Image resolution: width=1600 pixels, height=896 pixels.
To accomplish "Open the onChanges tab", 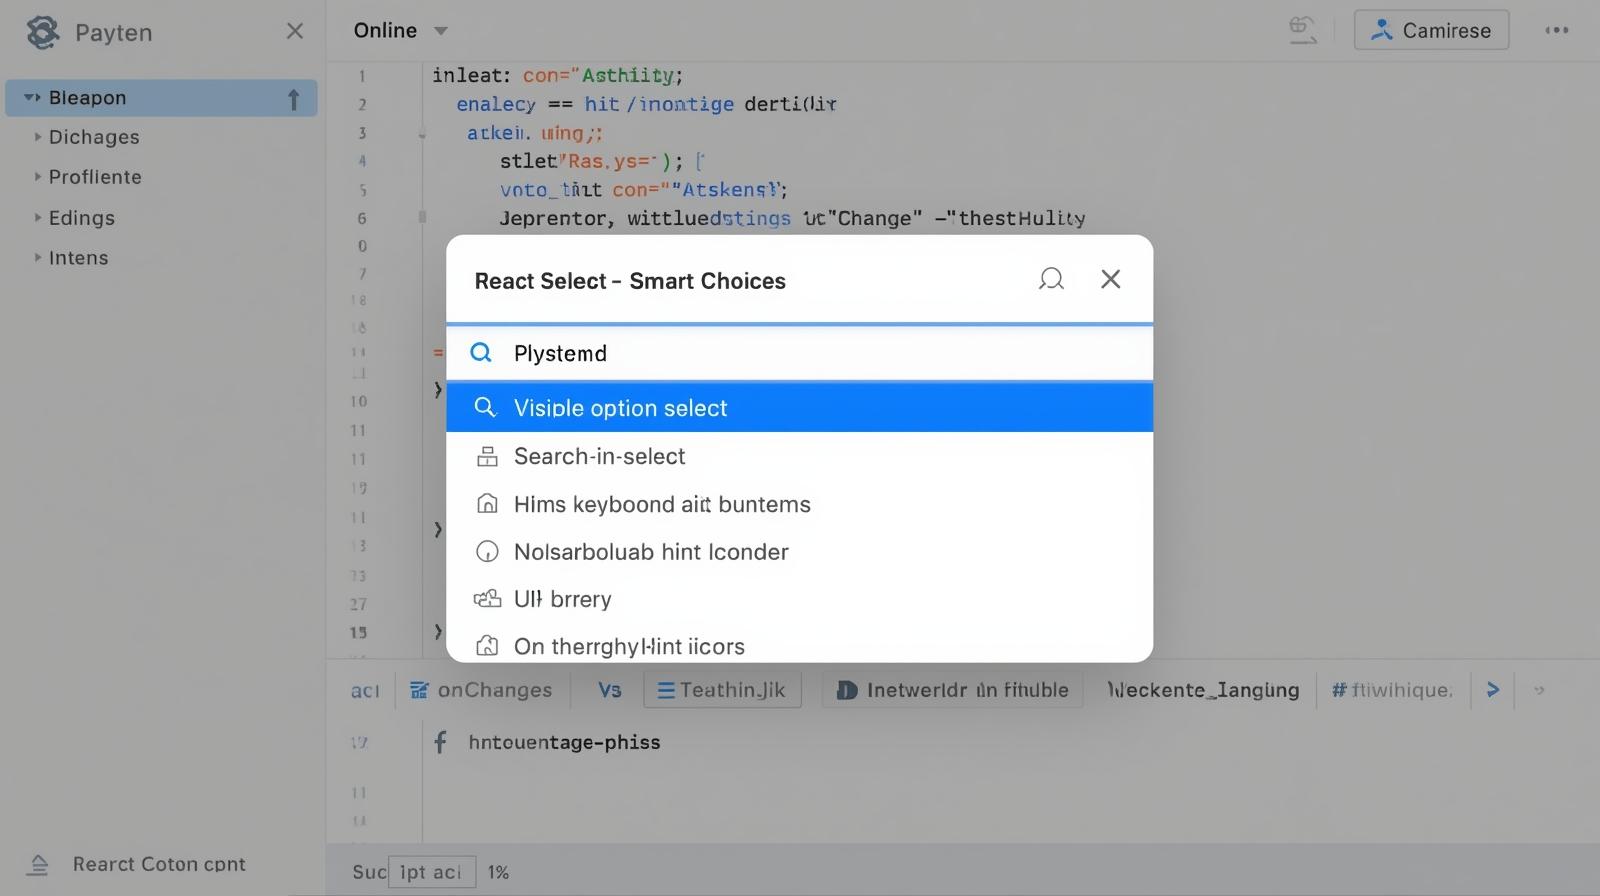I will pyautogui.click(x=482, y=690).
